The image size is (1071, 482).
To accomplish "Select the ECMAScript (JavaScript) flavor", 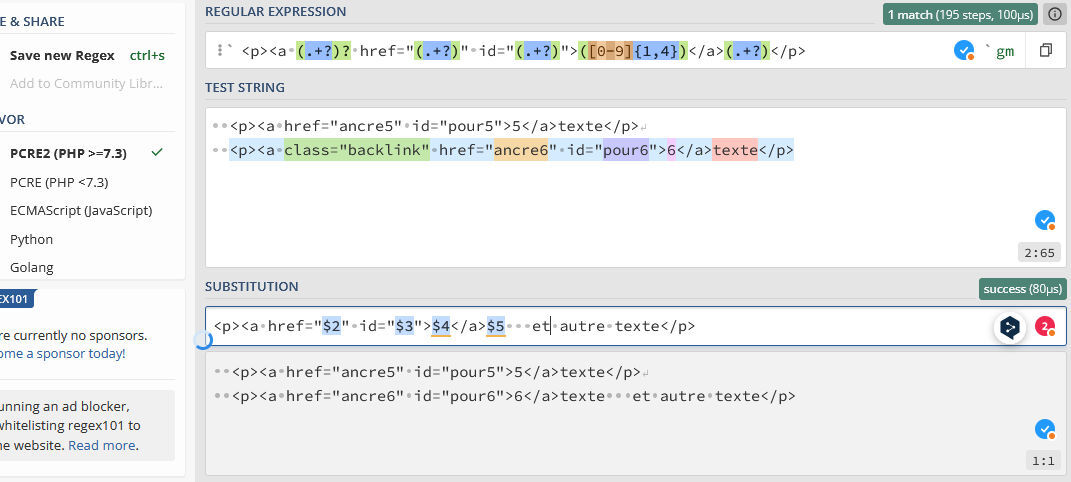I will point(81,210).
